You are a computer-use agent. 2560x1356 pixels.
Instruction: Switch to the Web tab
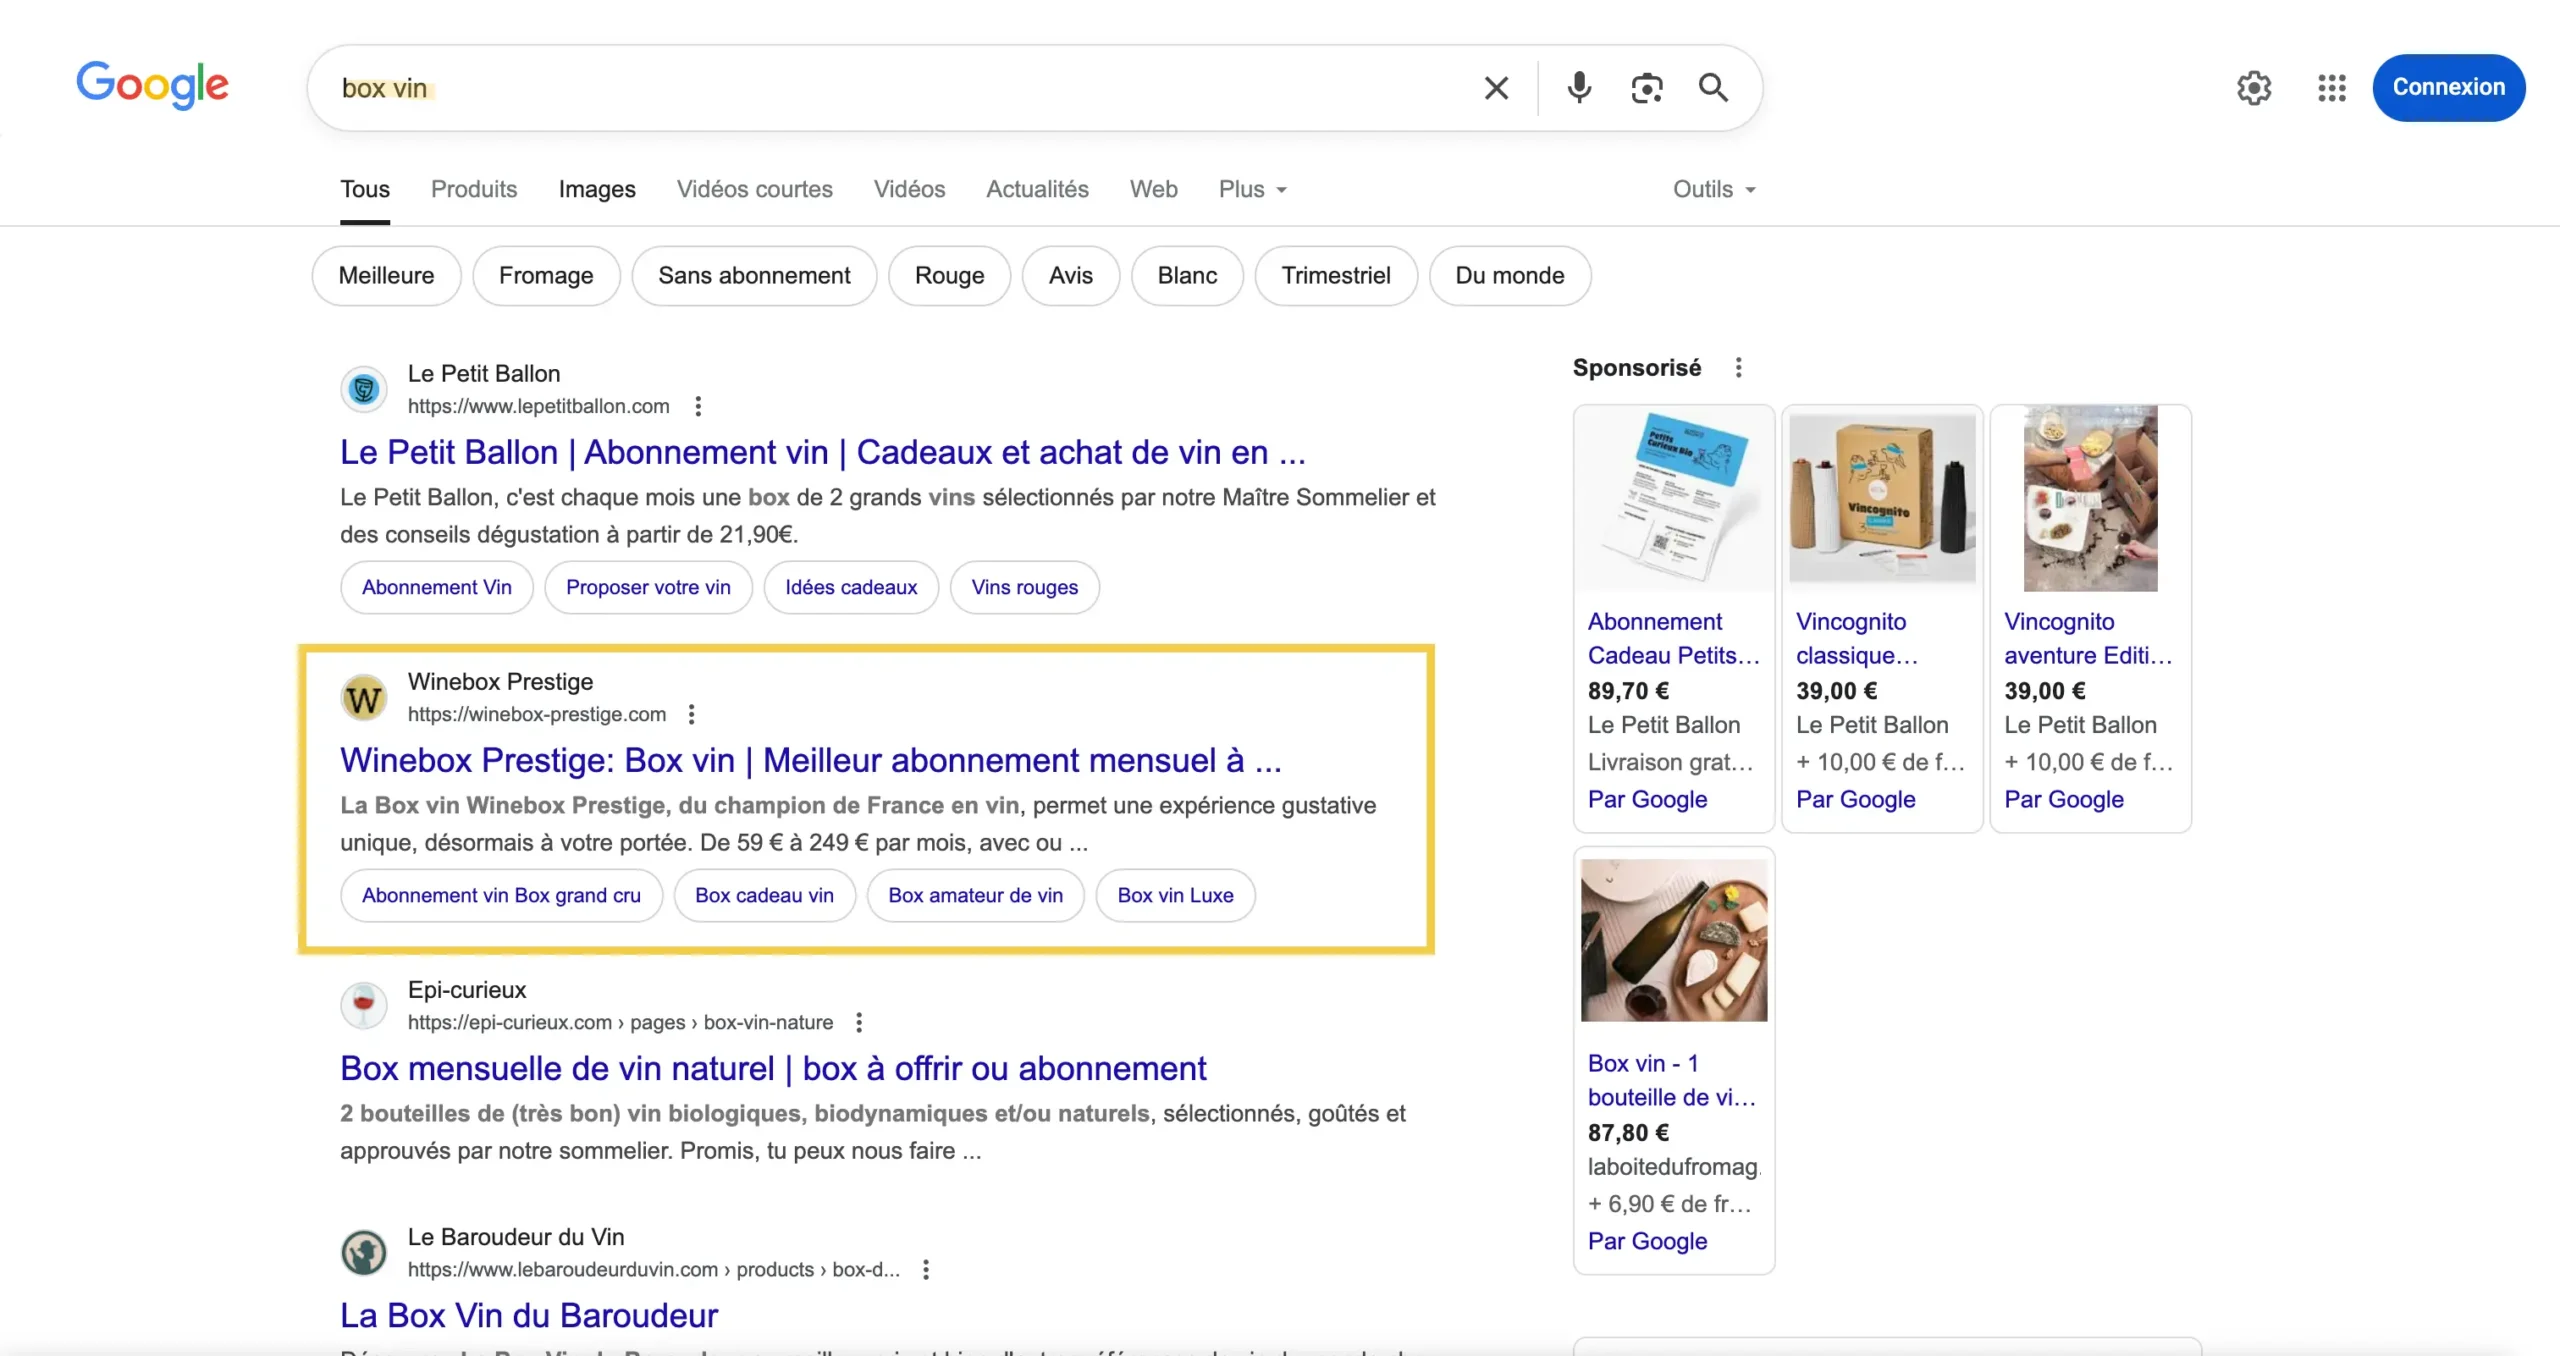[1153, 189]
